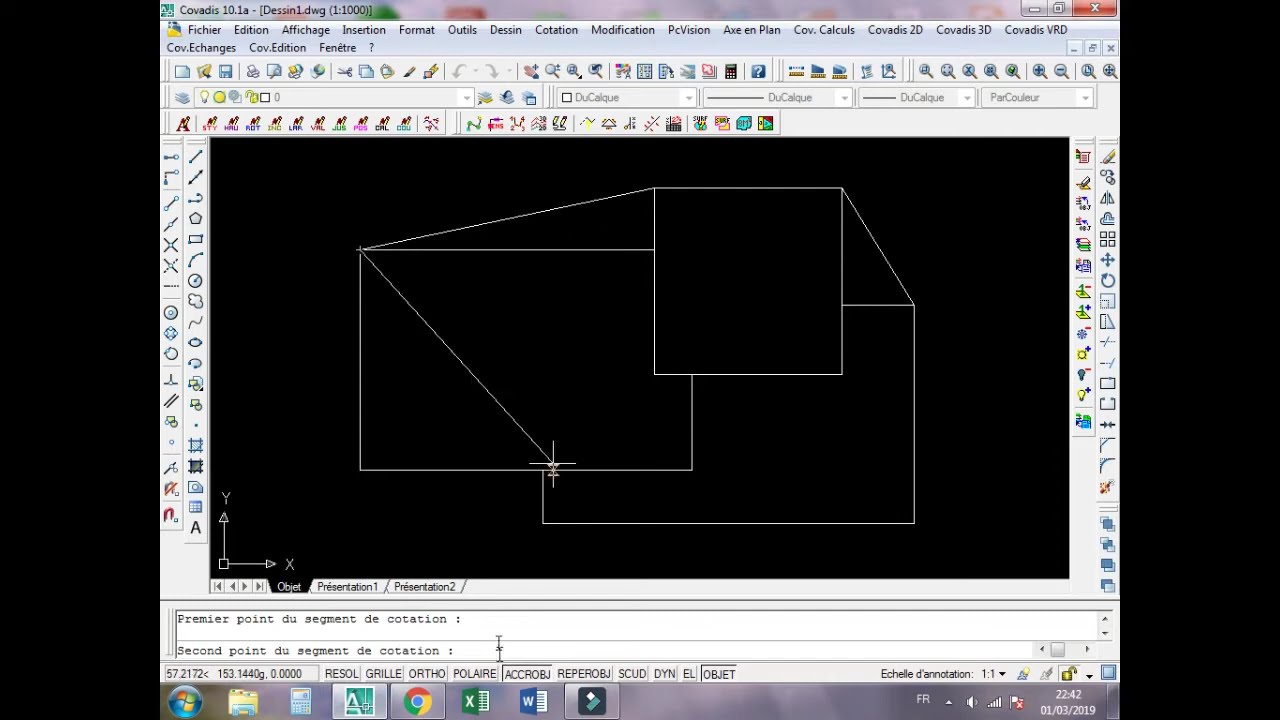Viewport: 1280px width, 720px height.
Task: Select the Arc draw tool
Action: pyautogui.click(x=195, y=260)
